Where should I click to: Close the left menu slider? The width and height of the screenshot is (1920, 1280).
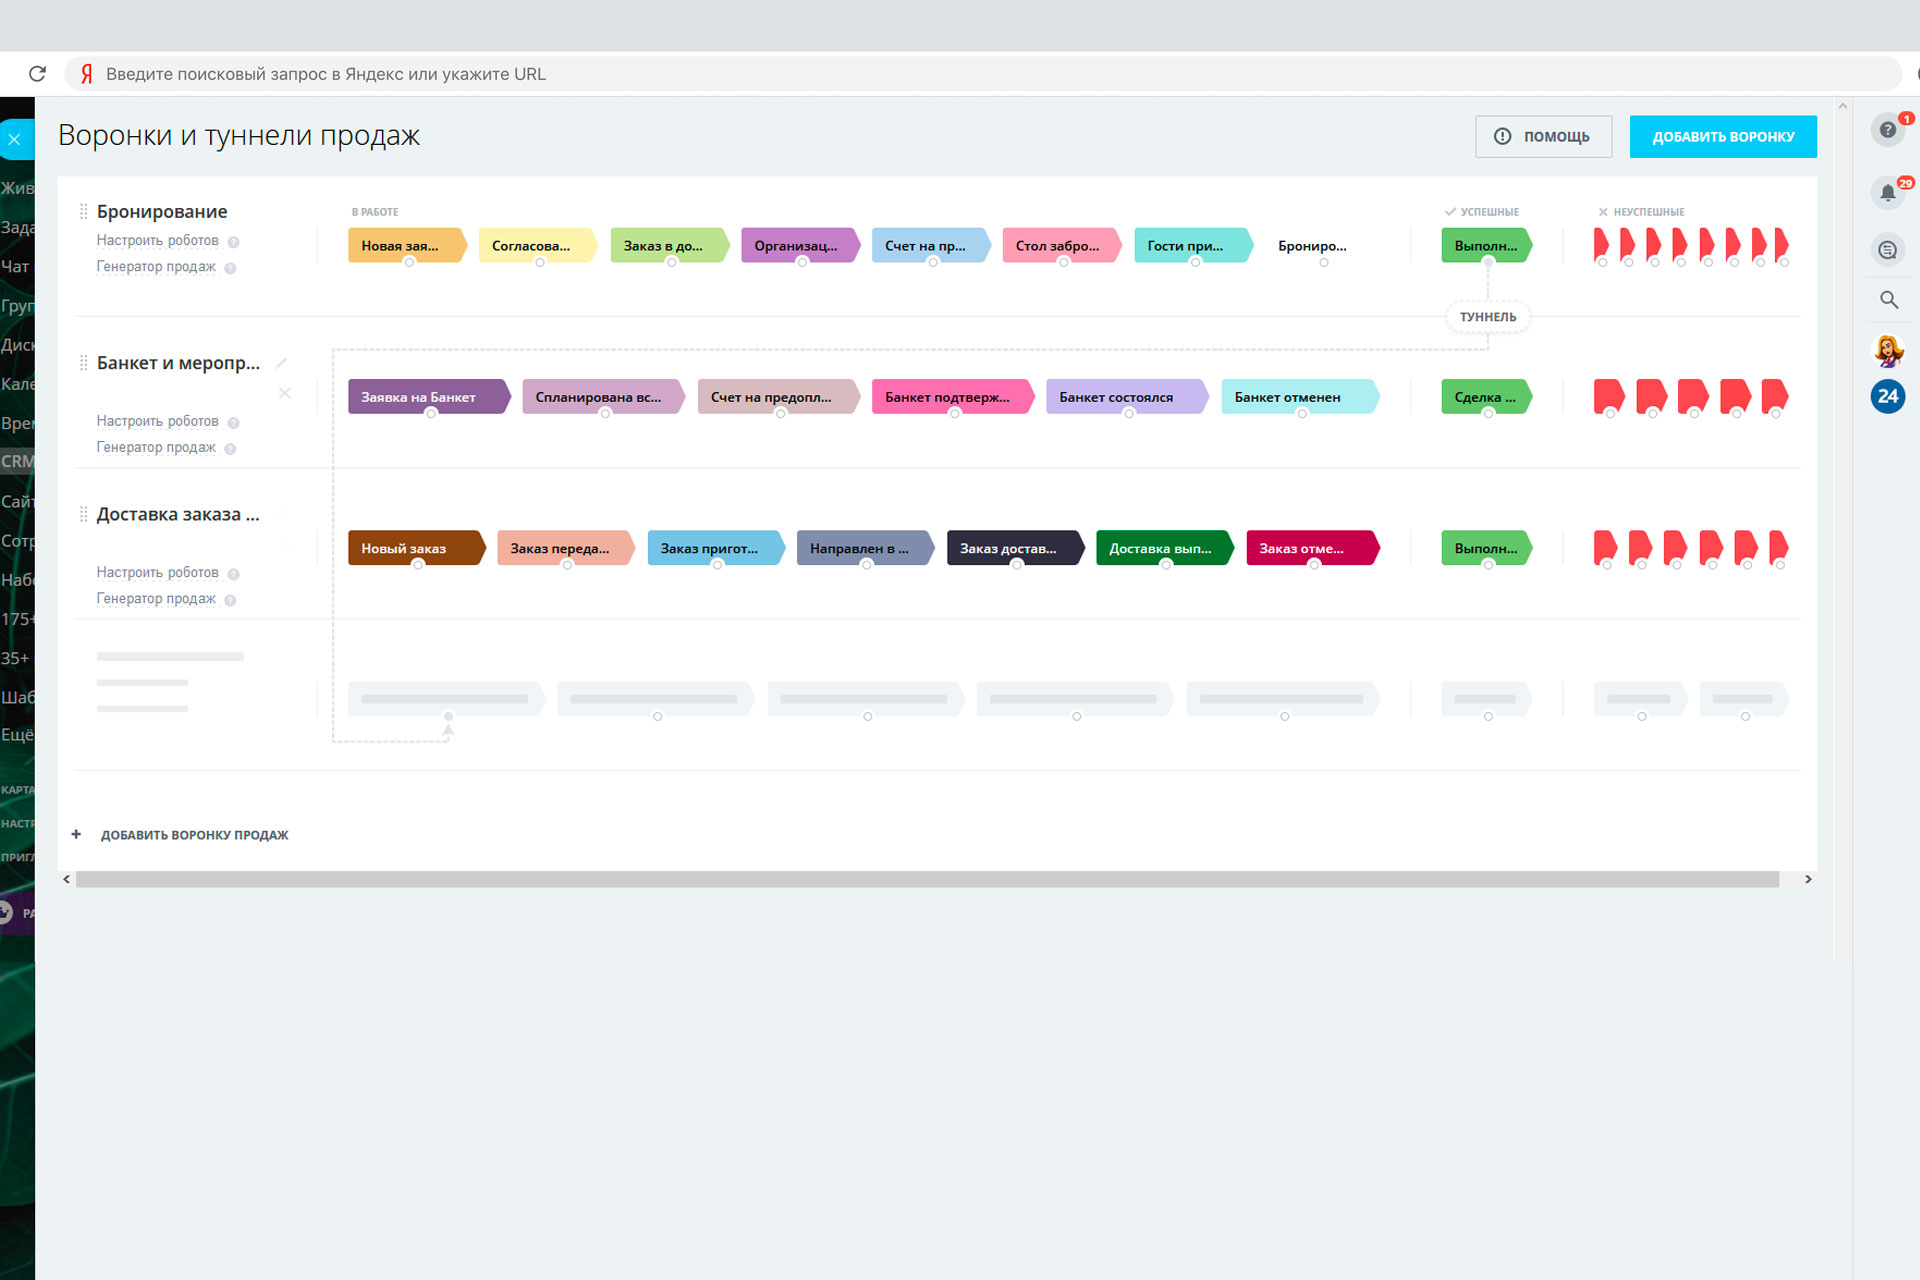pyautogui.click(x=15, y=140)
